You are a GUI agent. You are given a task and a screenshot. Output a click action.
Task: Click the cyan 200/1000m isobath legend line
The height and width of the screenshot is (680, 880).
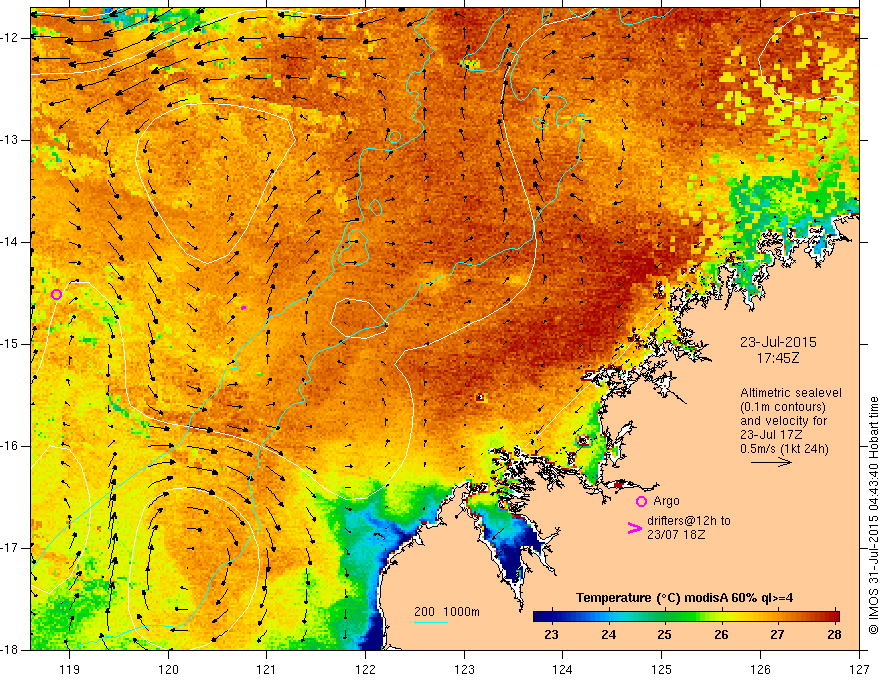[x=431, y=623]
